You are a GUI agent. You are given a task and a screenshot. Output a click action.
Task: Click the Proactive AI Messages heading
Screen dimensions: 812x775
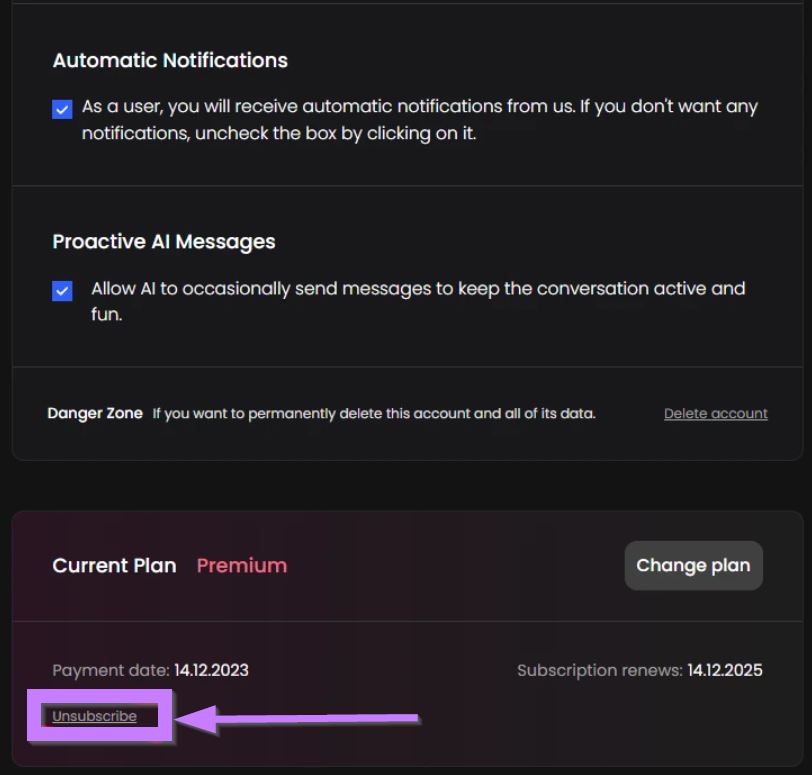(163, 242)
